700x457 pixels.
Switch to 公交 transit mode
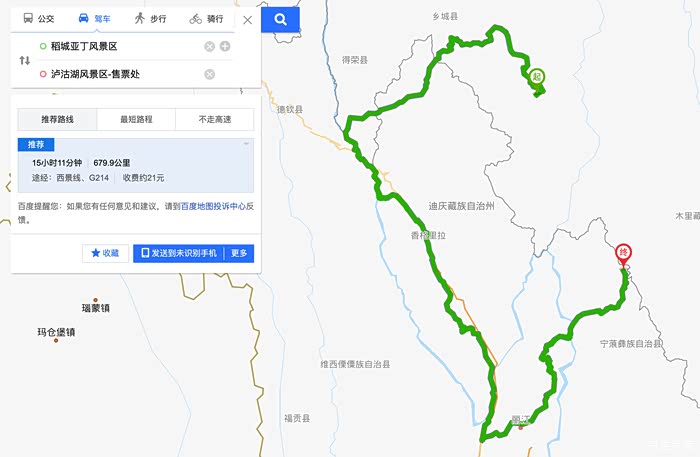point(38,18)
